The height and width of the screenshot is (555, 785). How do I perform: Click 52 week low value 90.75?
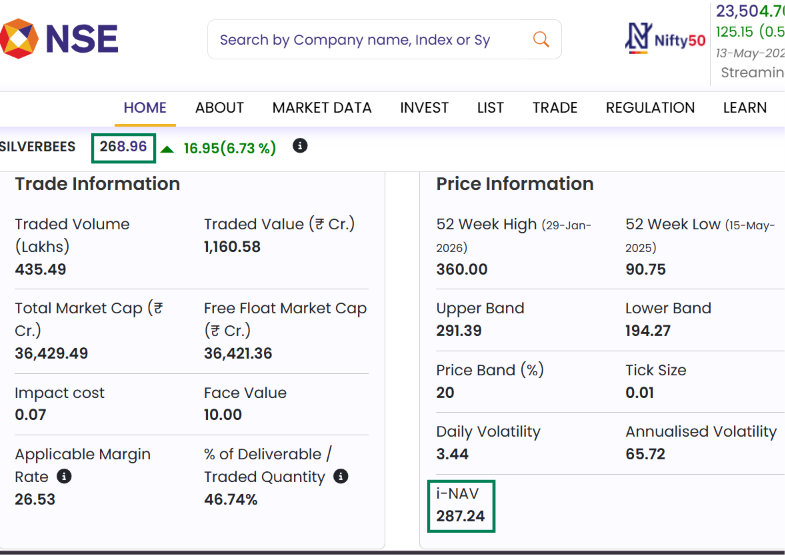point(645,269)
